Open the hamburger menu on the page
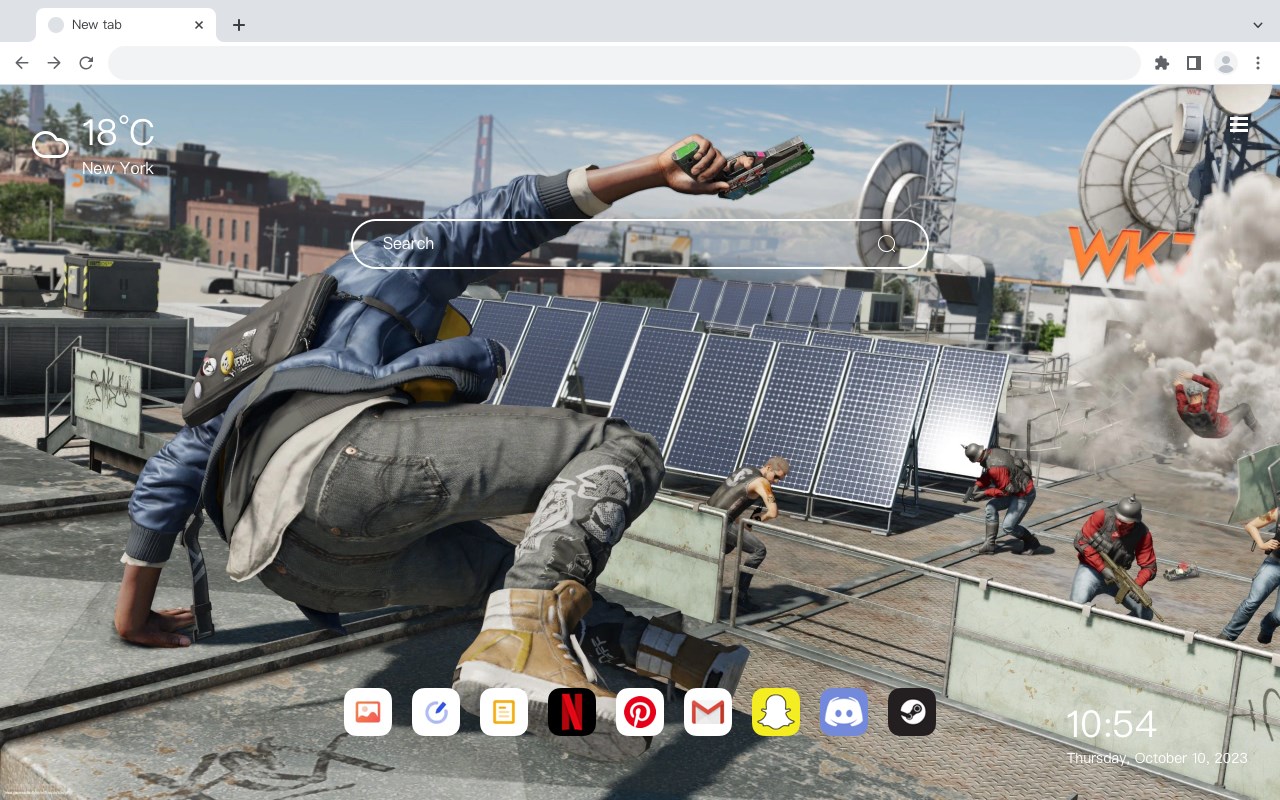The height and width of the screenshot is (800, 1280). (x=1239, y=124)
